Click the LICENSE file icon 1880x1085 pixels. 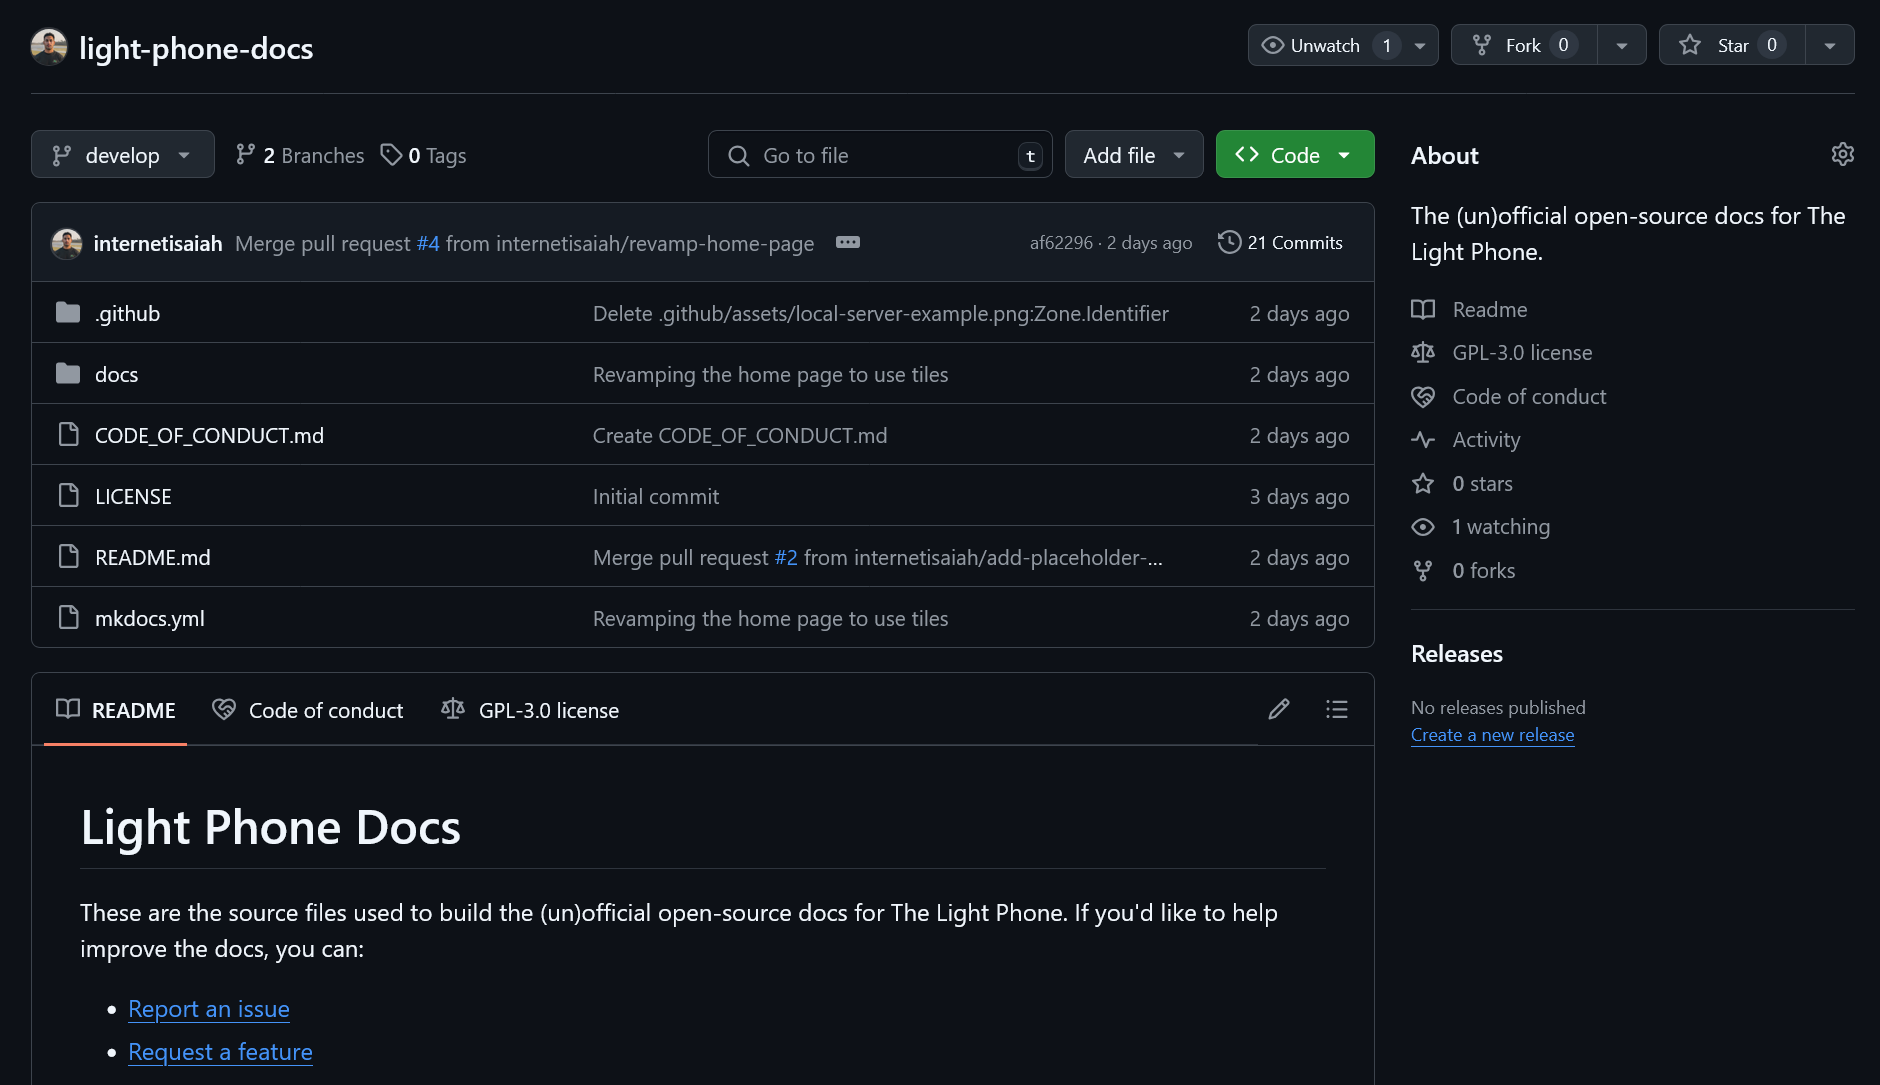point(68,495)
